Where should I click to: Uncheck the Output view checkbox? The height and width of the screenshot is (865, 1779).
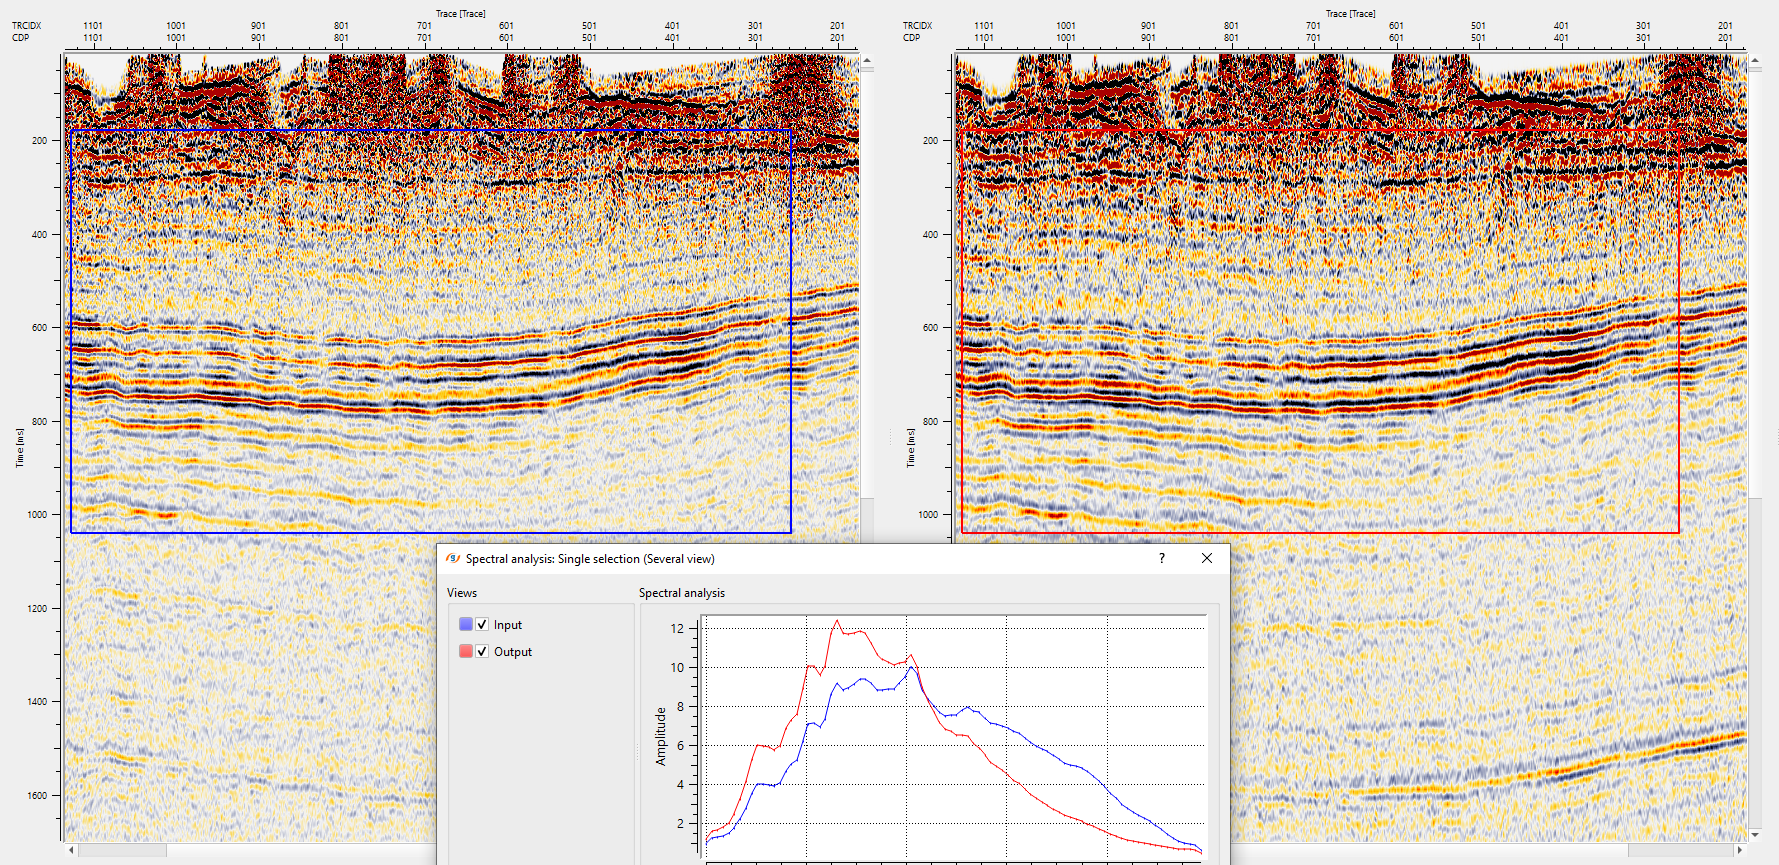[482, 651]
